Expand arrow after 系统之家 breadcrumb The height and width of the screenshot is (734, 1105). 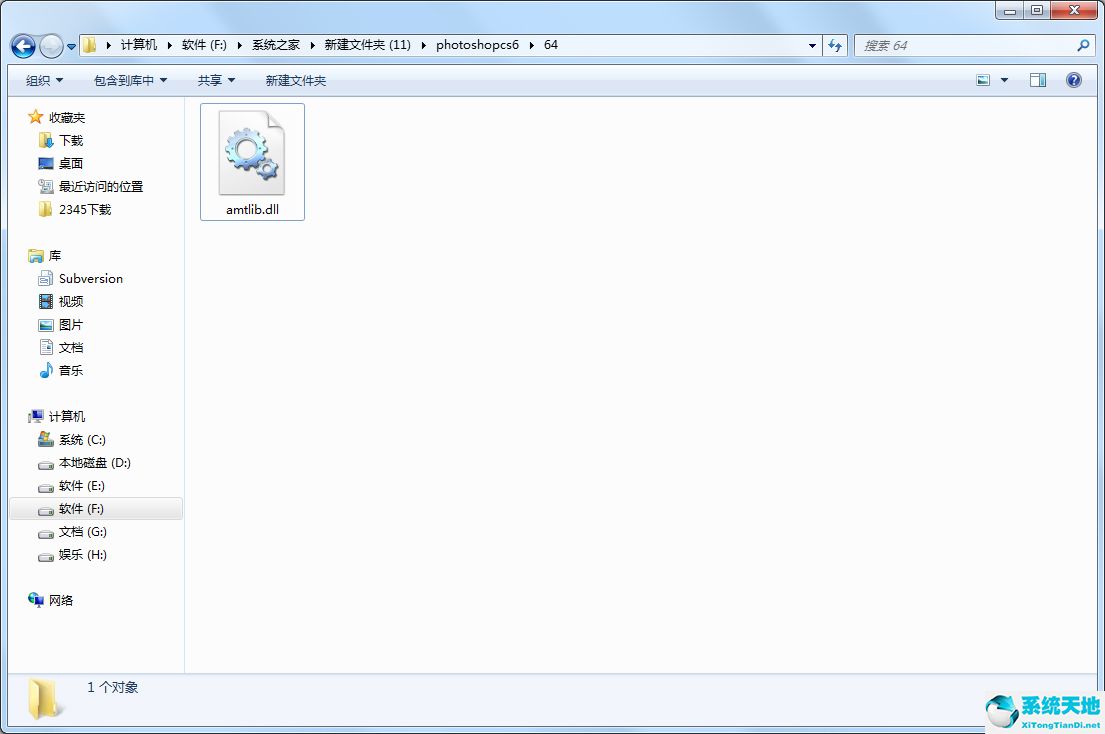click(312, 45)
